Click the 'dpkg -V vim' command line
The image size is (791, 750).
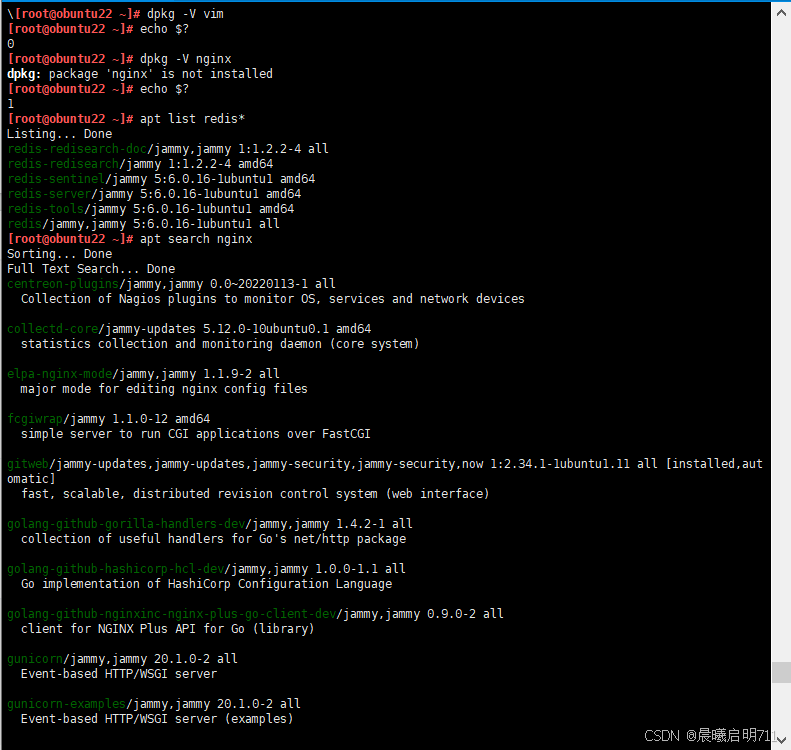(116, 14)
